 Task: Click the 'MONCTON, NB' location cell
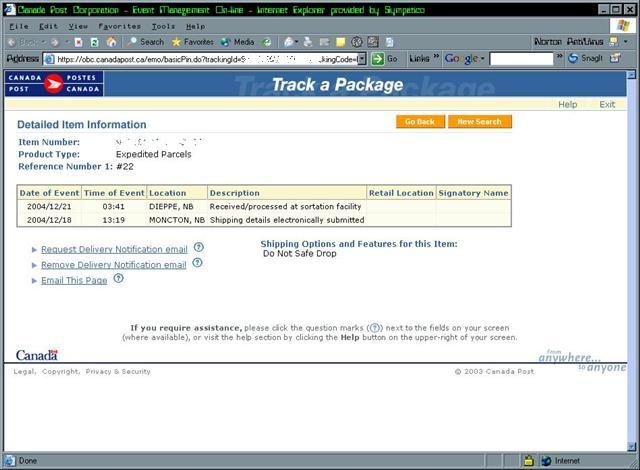coord(177,220)
